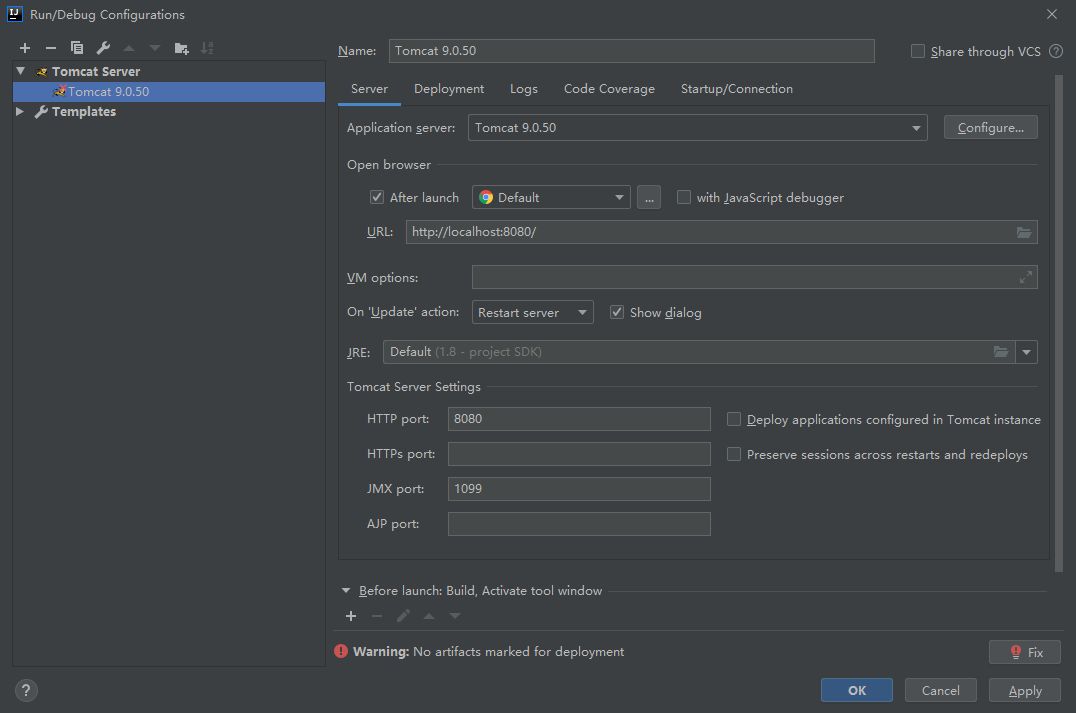Enable Deploy applications configured in Tomcat instance

[734, 419]
